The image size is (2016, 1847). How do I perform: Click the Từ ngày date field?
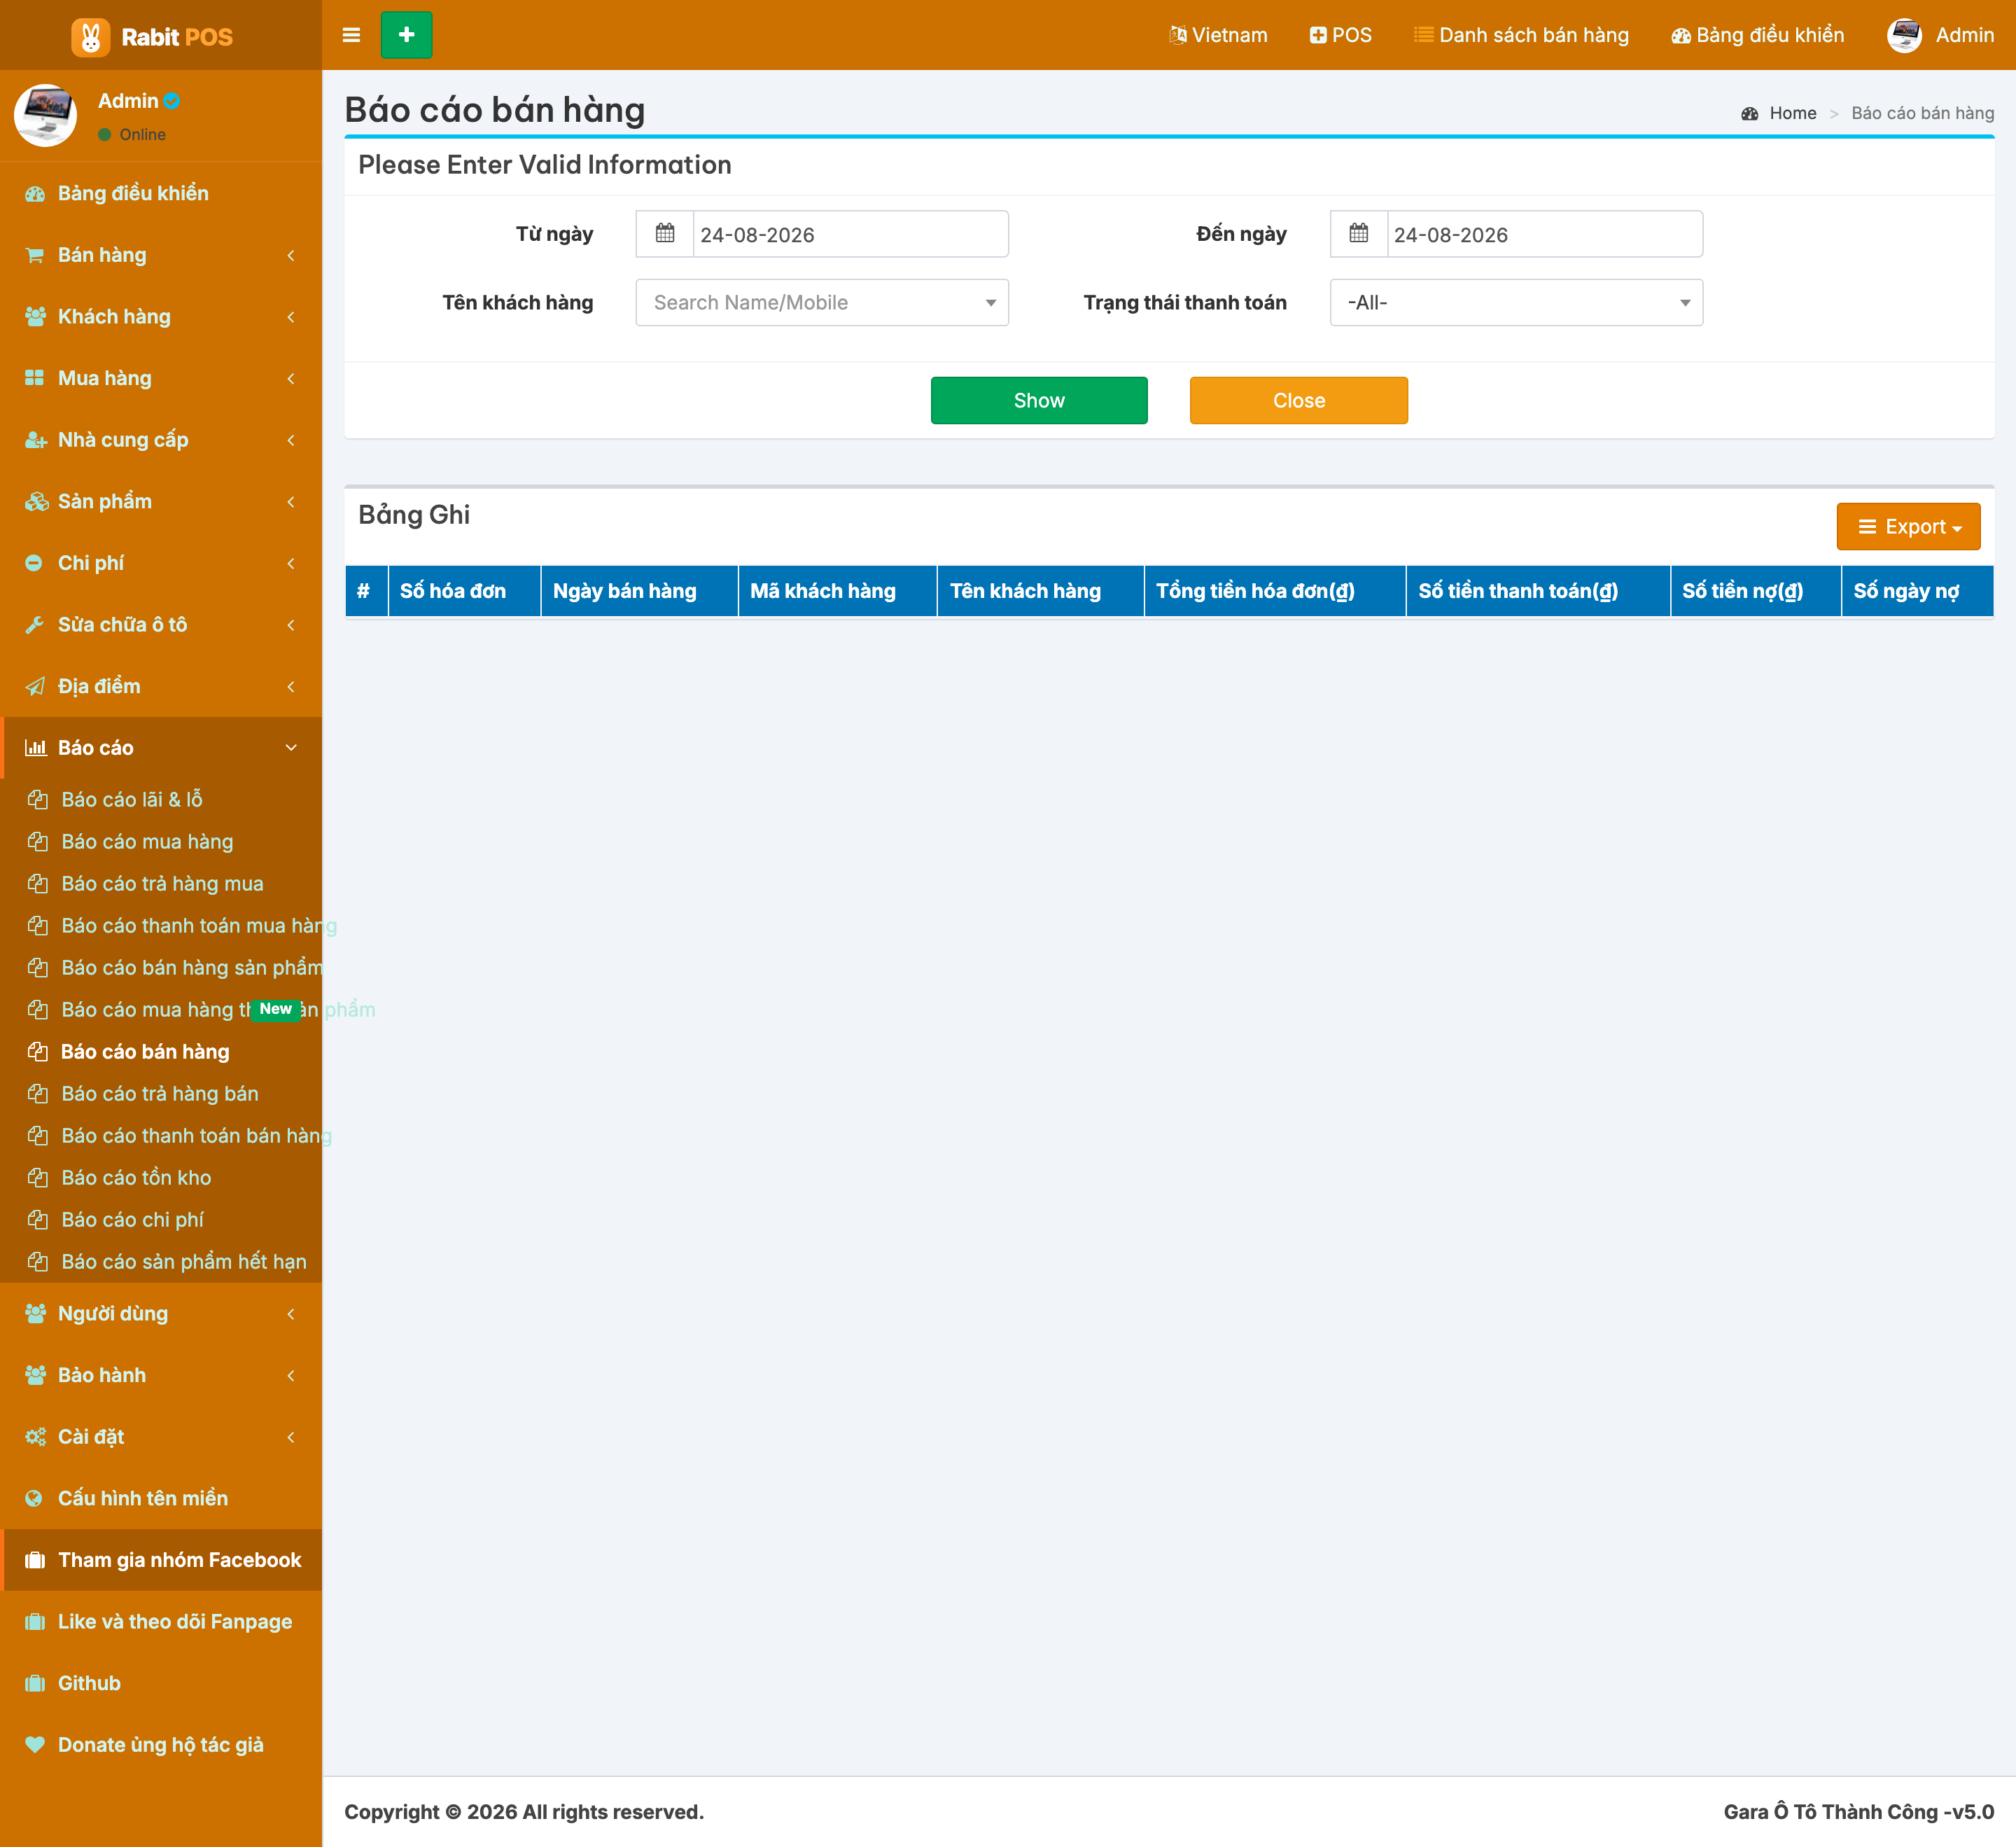click(851, 234)
